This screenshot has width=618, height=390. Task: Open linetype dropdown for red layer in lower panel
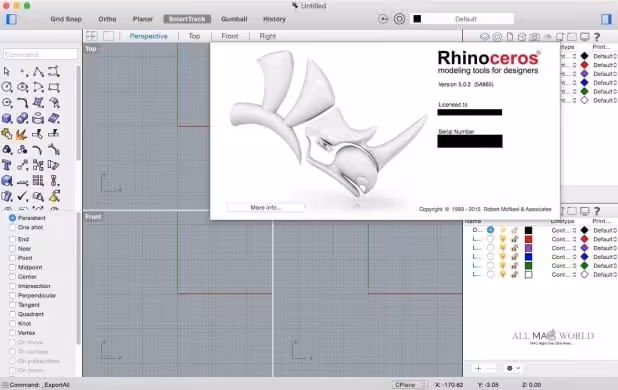(x=564, y=239)
